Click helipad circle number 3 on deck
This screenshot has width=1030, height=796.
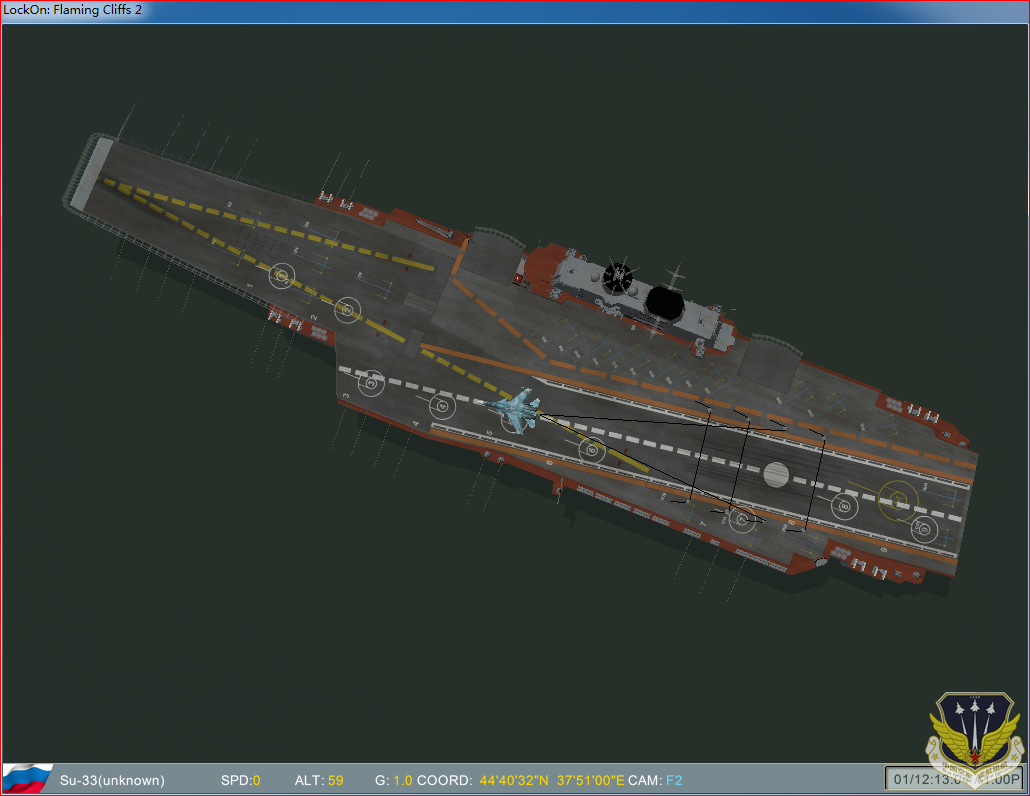(371, 382)
